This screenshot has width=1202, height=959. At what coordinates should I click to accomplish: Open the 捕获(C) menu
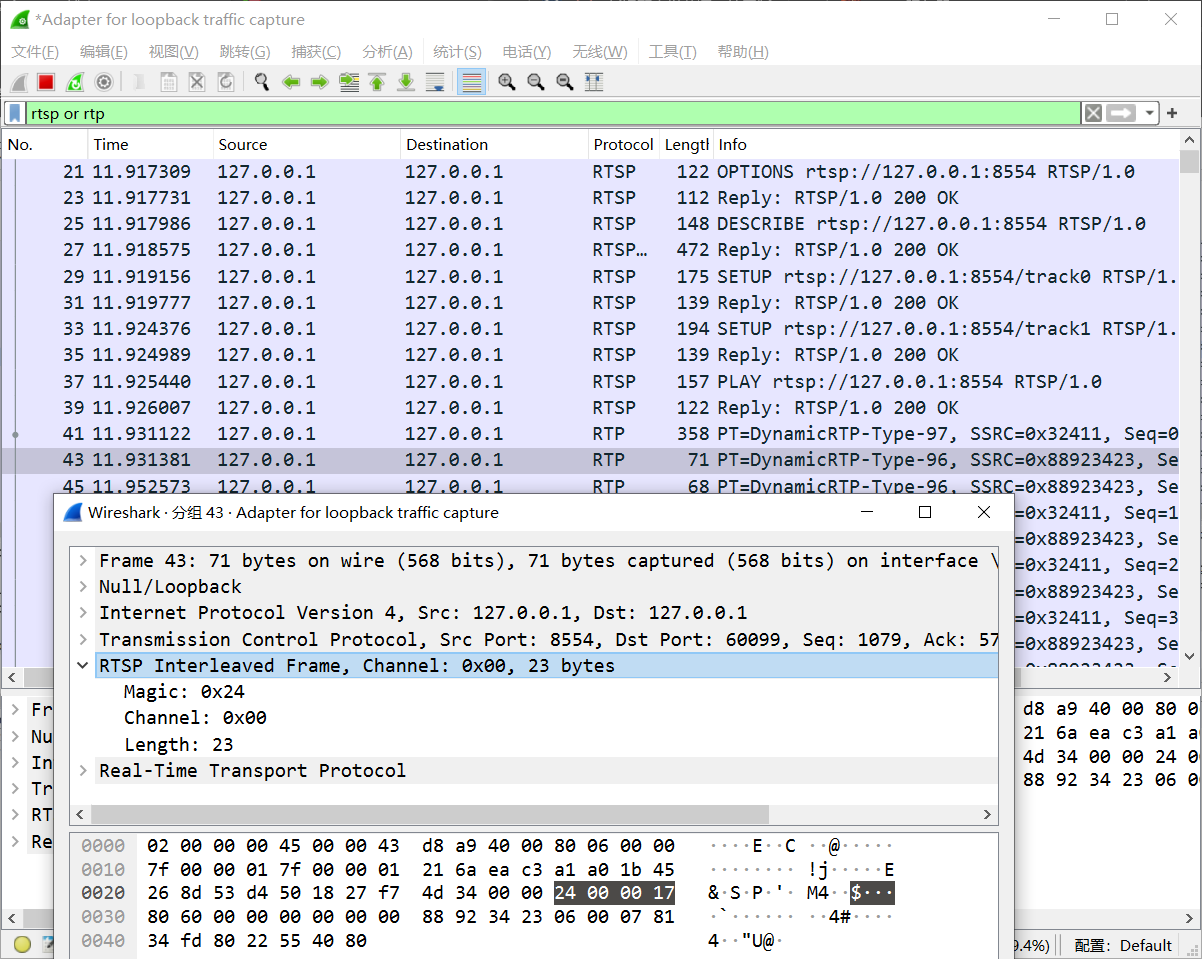click(316, 52)
